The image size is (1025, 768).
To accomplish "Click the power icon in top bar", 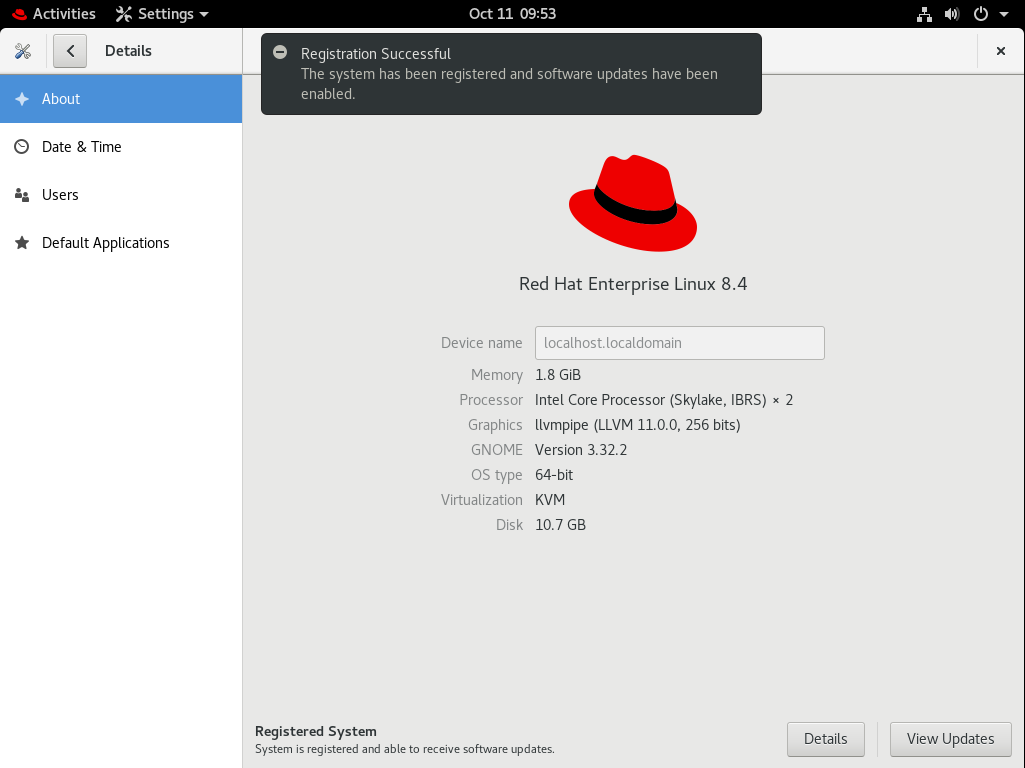I will [981, 14].
